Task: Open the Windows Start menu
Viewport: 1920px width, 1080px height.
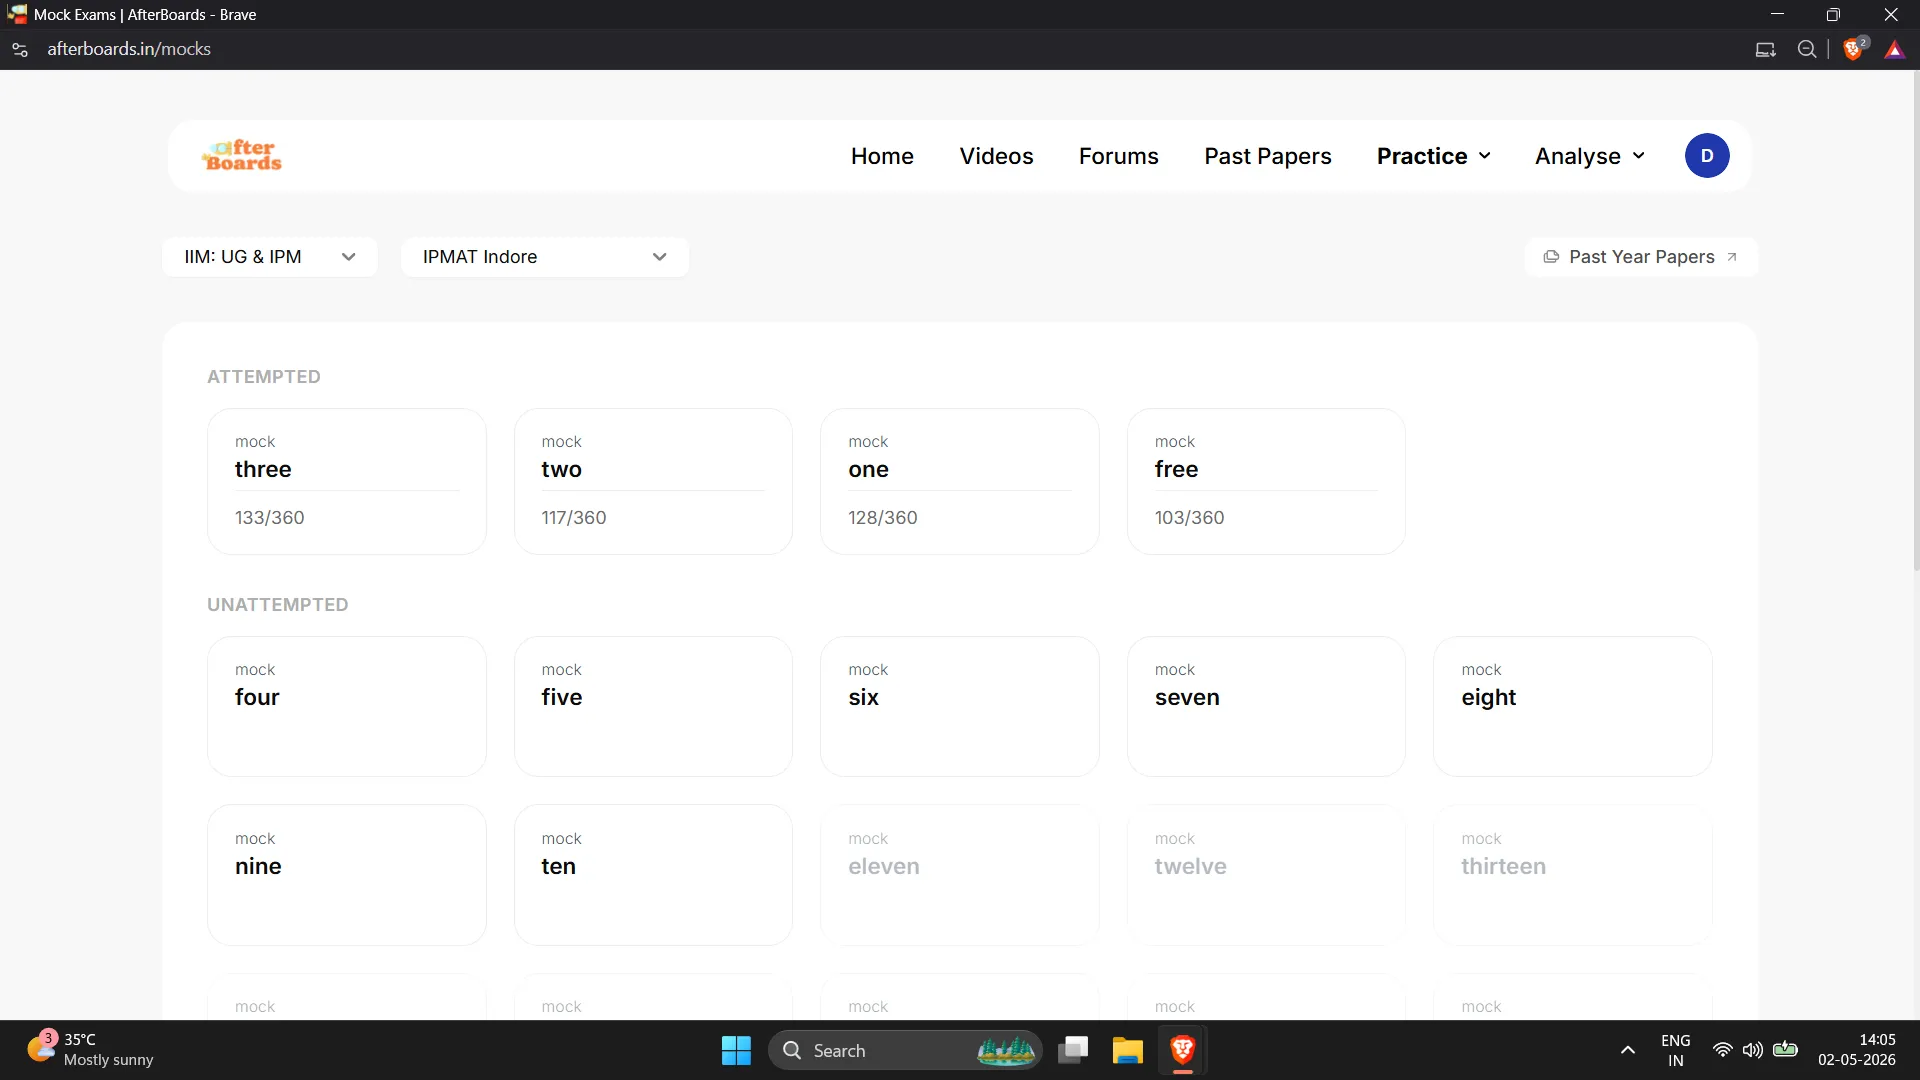Action: 736,1050
